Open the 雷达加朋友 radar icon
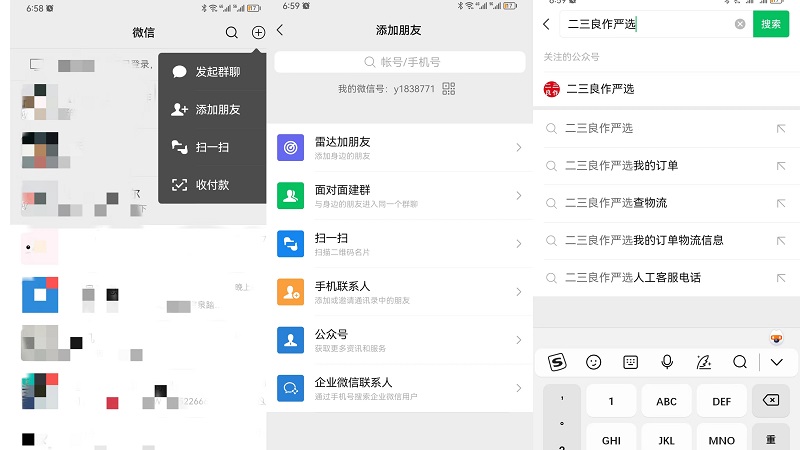Viewport: 800px width, 450px height. click(x=290, y=147)
